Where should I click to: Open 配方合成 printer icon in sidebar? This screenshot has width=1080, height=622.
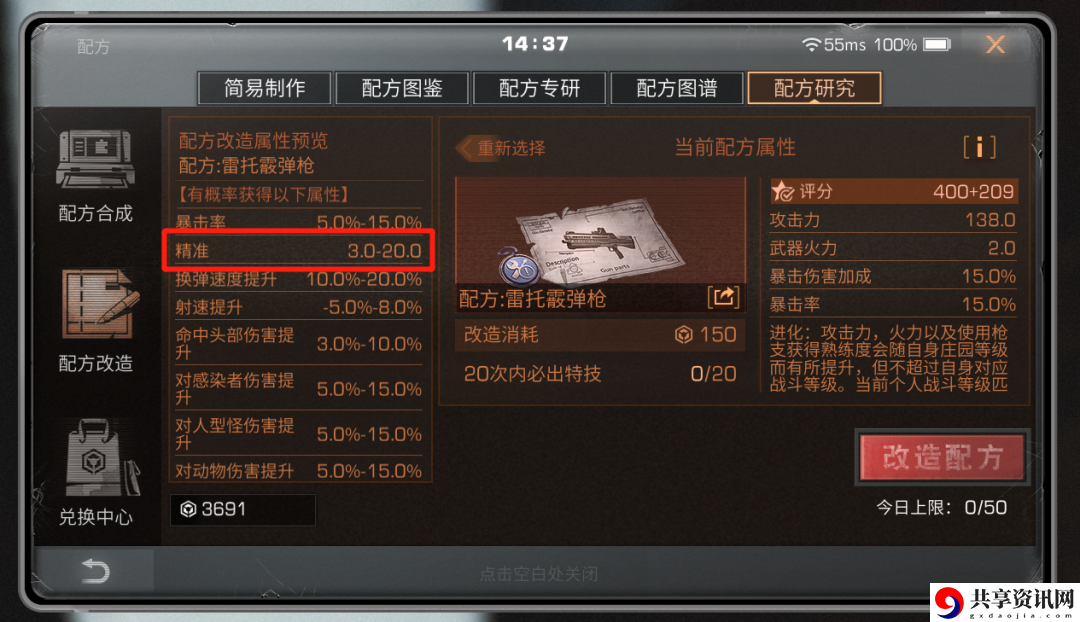click(x=95, y=159)
